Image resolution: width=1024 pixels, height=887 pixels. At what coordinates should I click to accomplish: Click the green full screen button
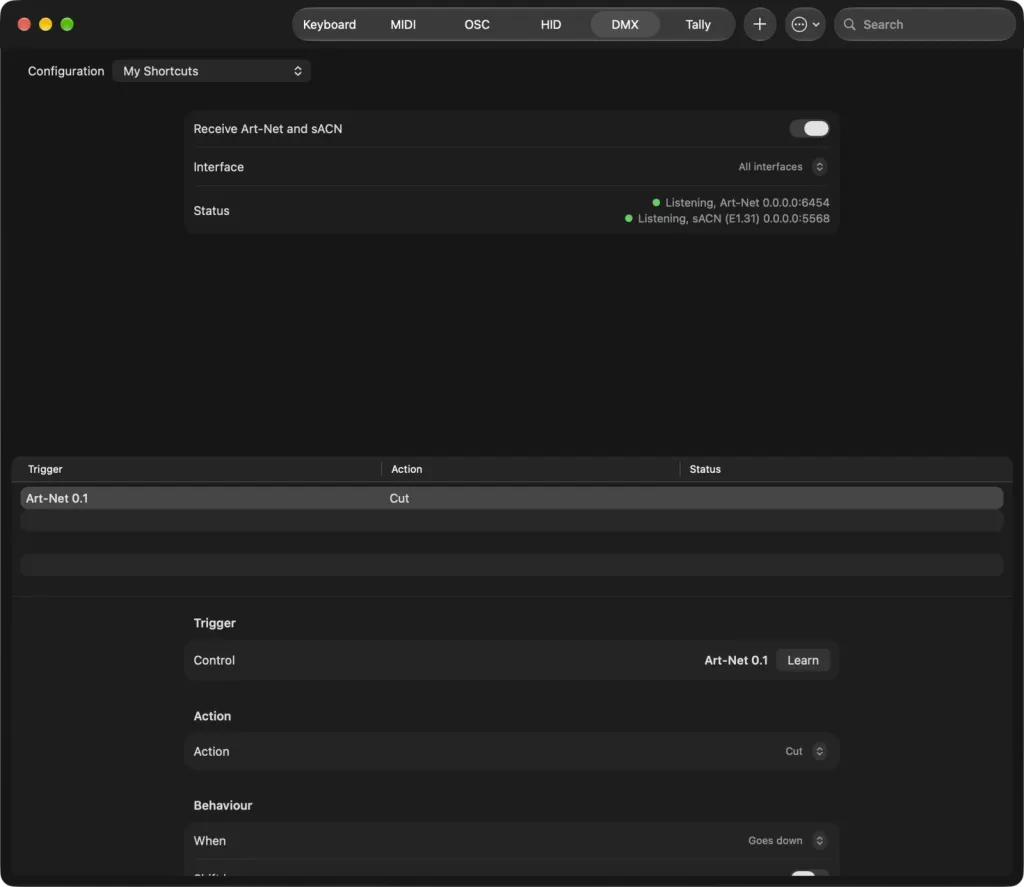[x=67, y=24]
